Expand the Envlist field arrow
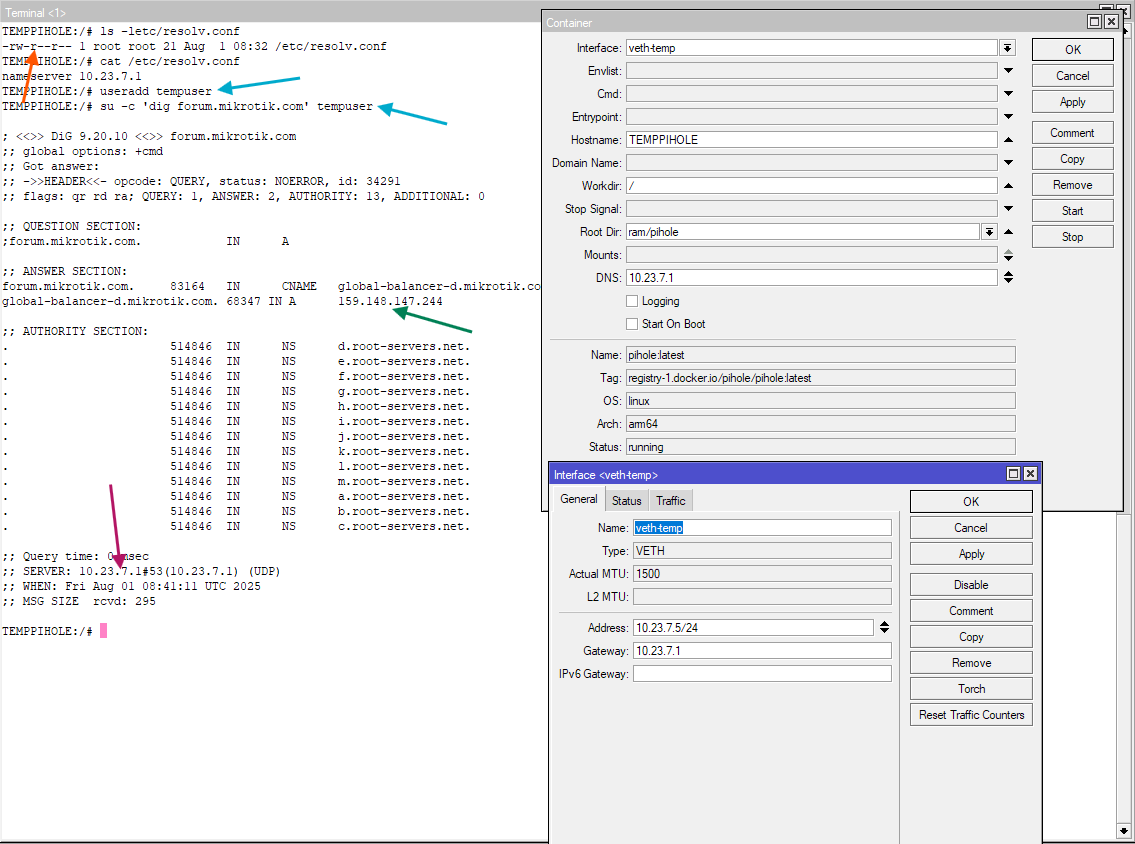The height and width of the screenshot is (844, 1135). [1008, 71]
